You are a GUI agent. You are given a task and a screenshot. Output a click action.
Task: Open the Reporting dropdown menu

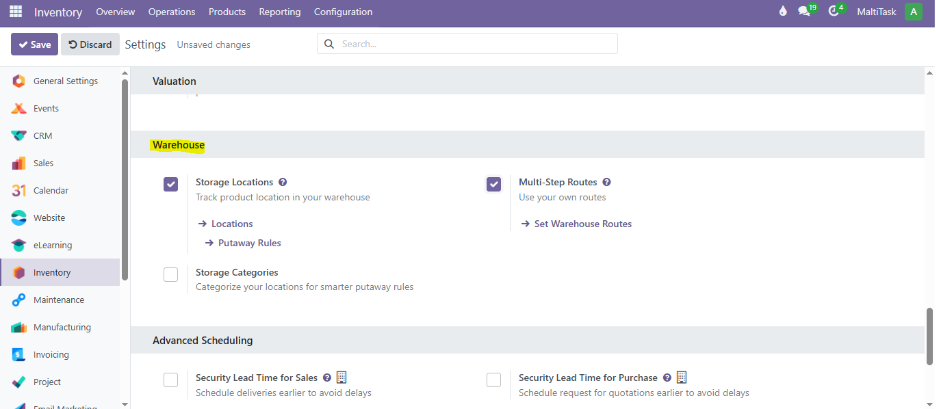[279, 12]
